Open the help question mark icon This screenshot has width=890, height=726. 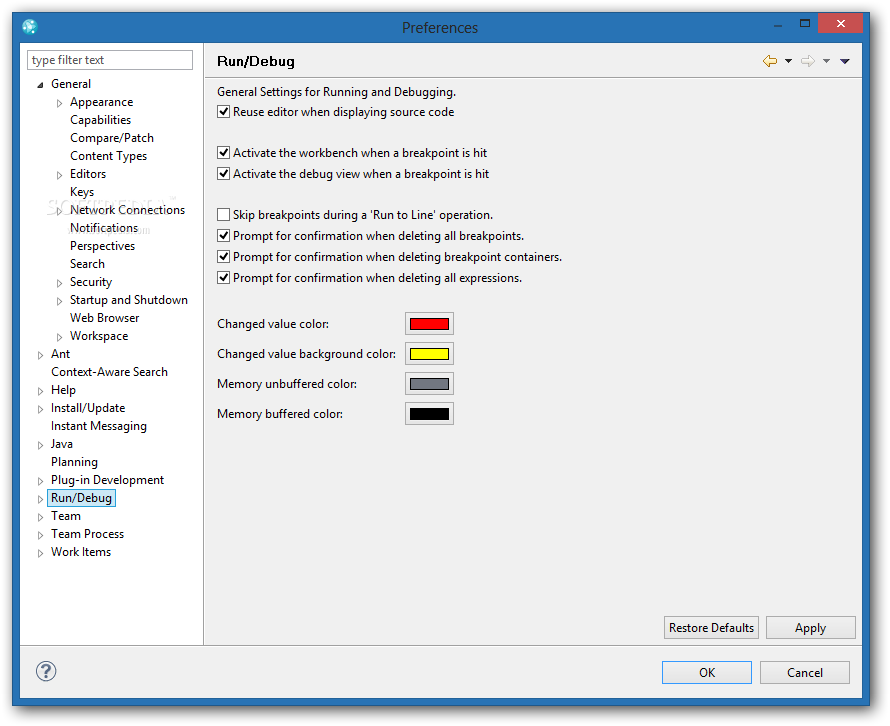(46, 671)
